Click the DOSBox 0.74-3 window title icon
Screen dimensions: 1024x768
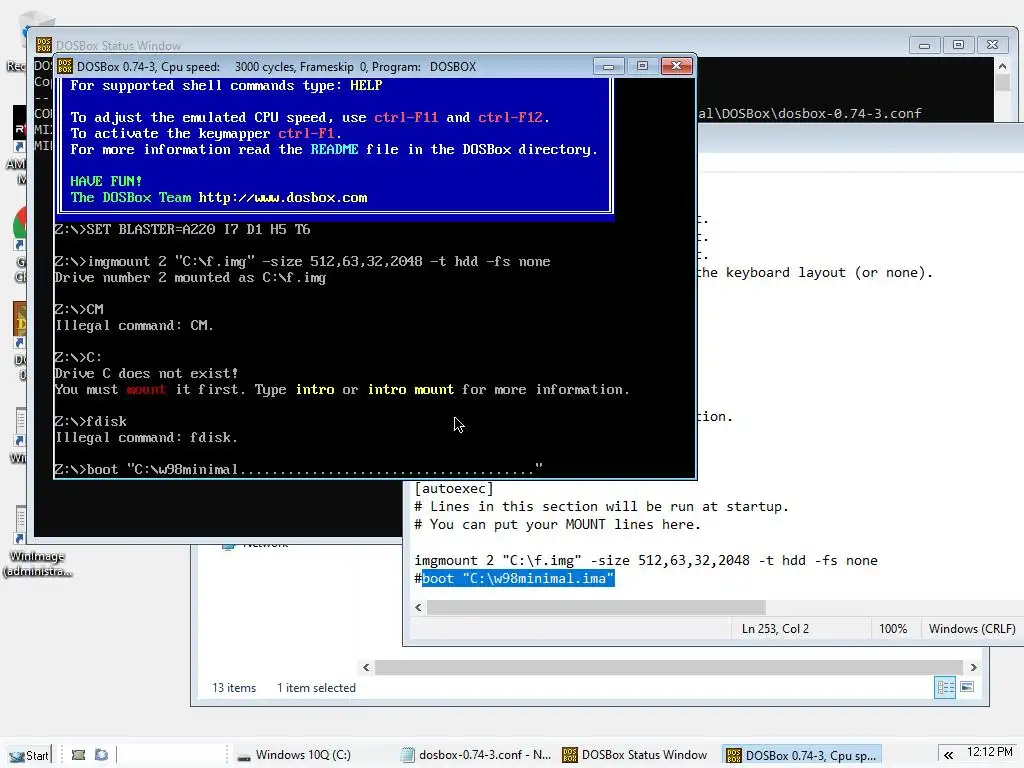[65, 66]
